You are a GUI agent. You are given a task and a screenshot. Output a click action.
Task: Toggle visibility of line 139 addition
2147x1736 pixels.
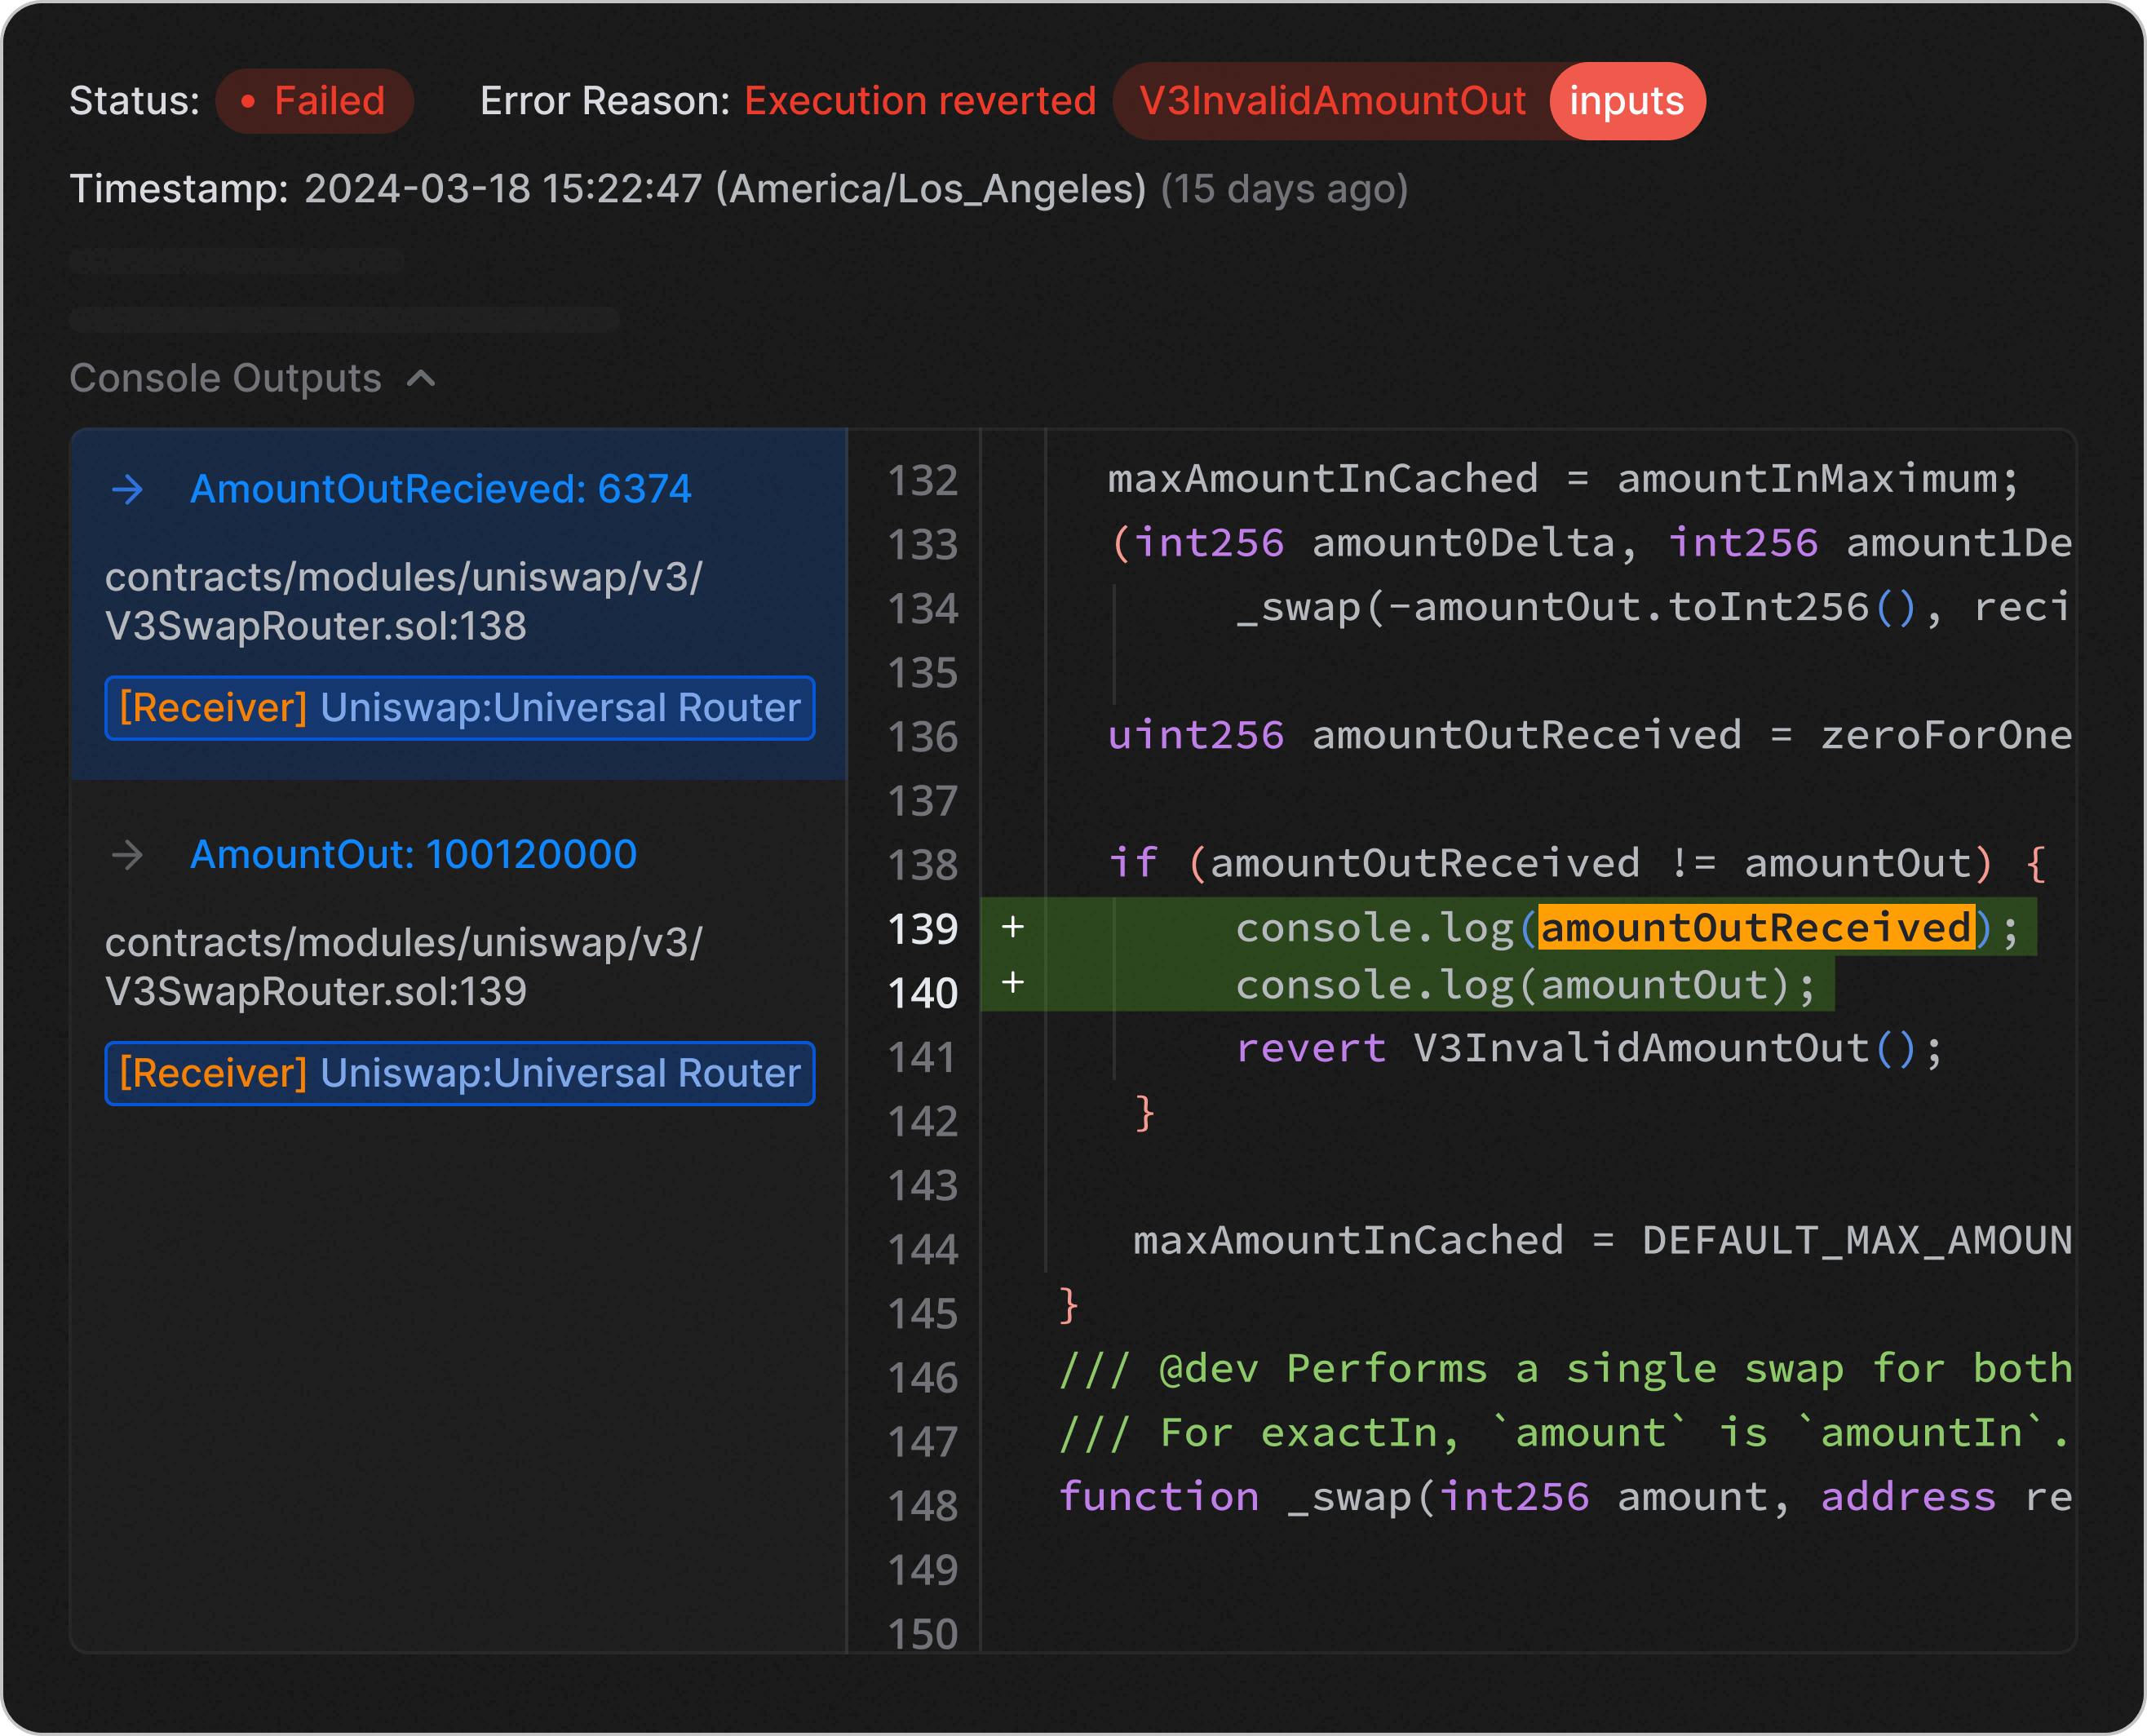(1013, 924)
